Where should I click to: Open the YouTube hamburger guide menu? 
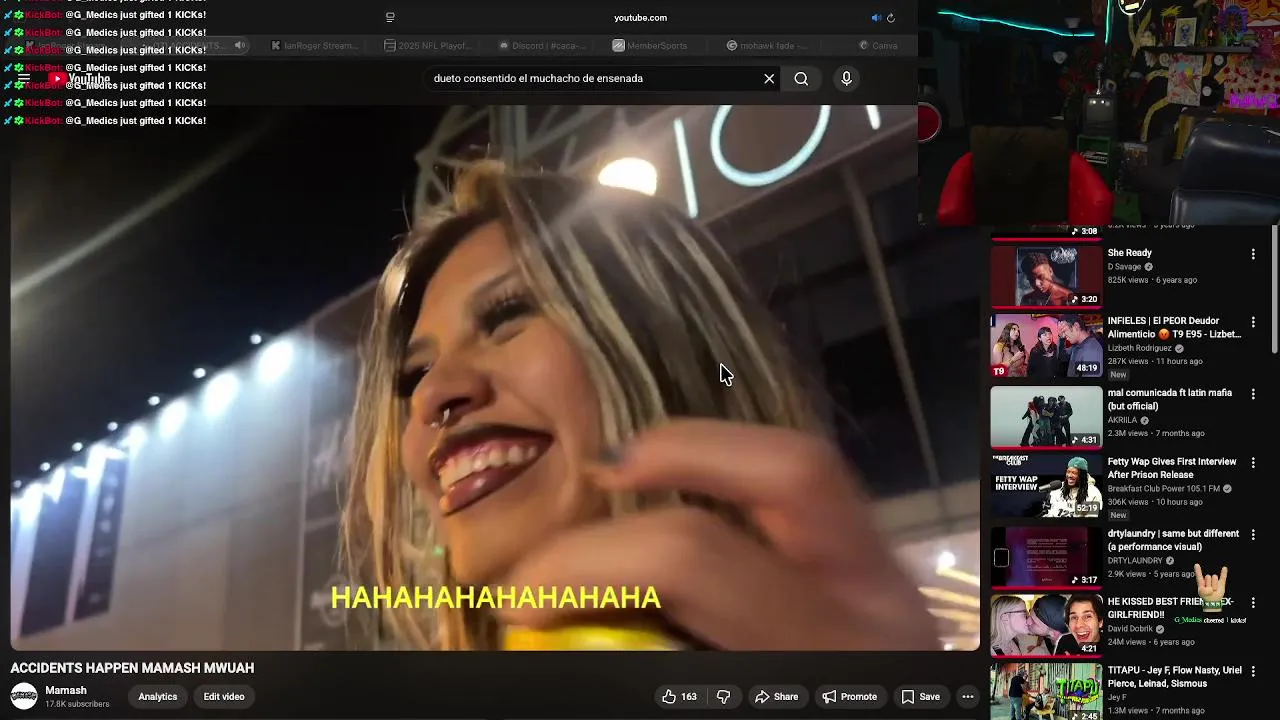pyautogui.click(x=24, y=78)
